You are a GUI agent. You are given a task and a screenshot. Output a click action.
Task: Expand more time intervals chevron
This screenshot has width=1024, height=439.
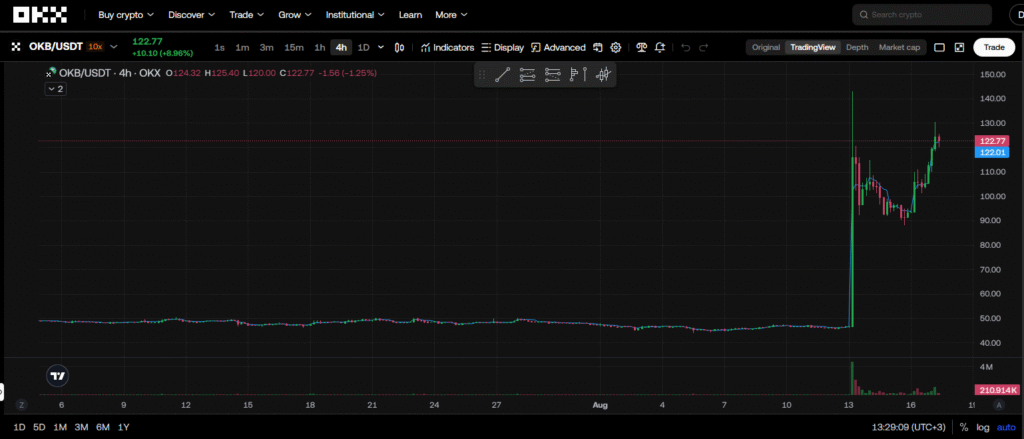(381, 47)
